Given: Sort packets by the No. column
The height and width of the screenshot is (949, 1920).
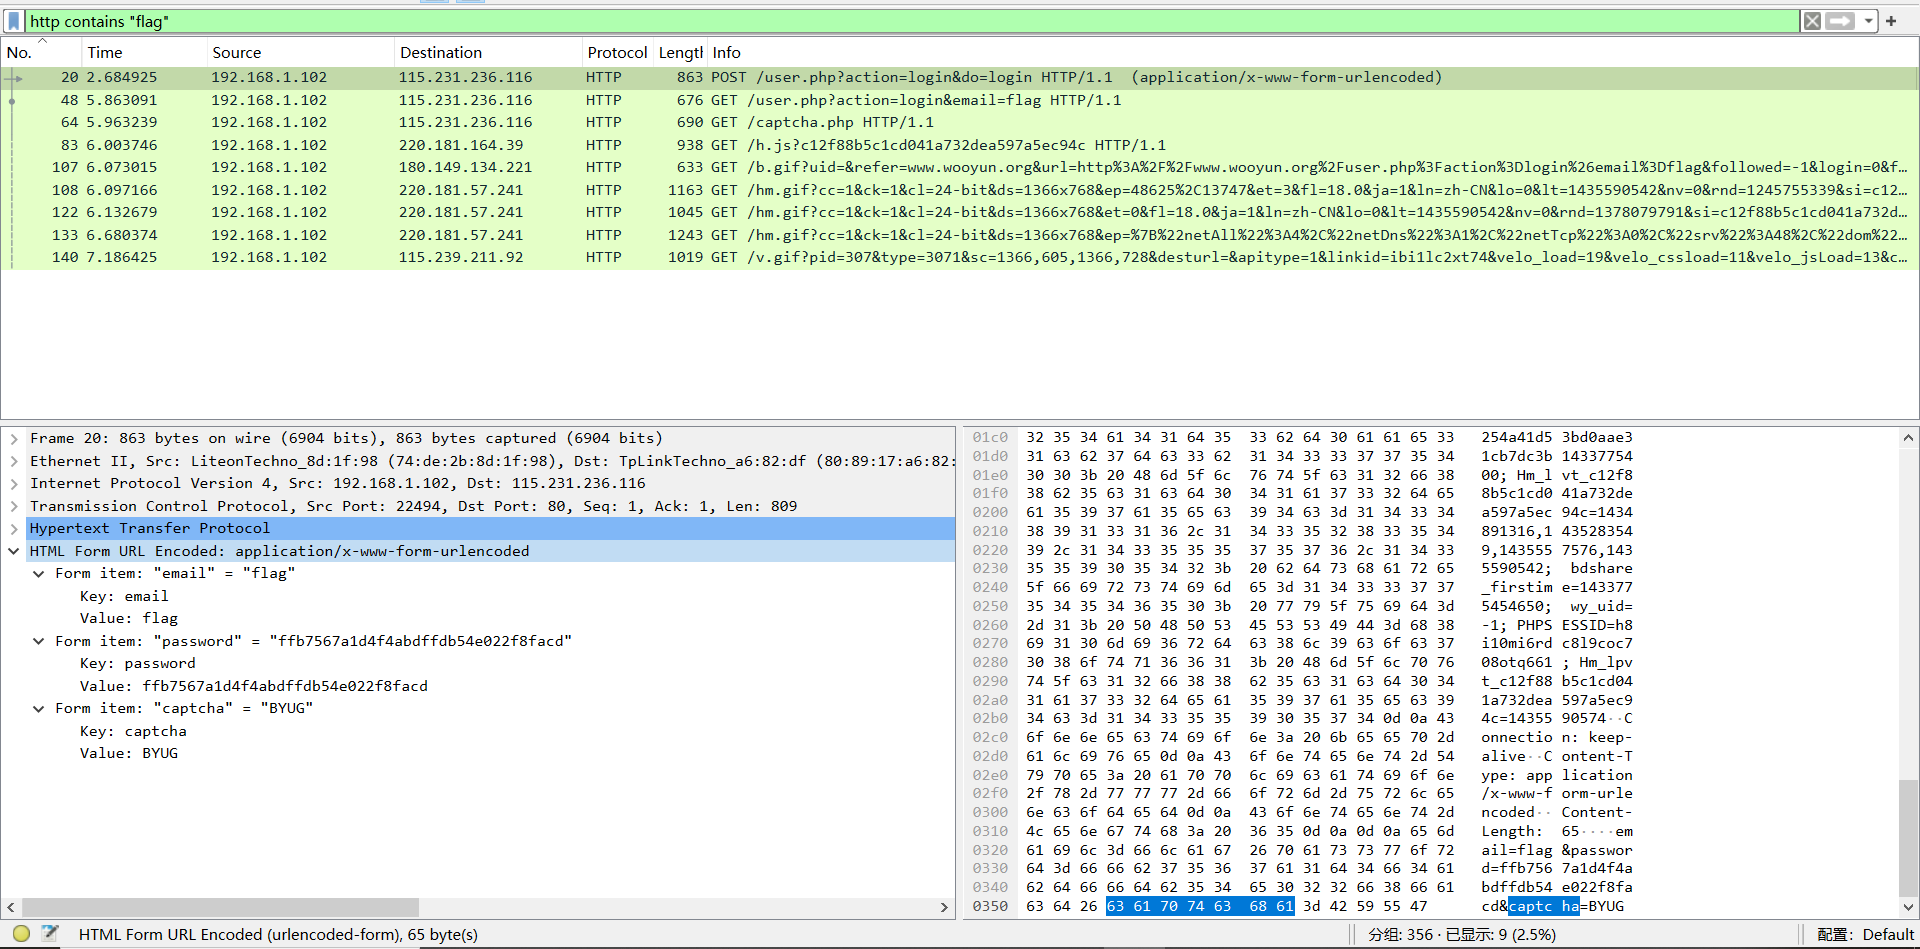Looking at the screenshot, I should click(40, 52).
